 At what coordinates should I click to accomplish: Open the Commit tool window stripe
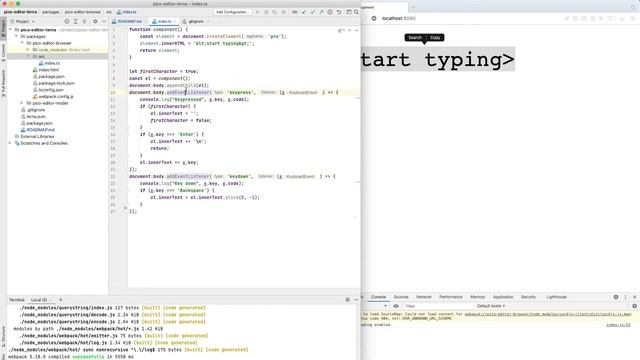3,52
